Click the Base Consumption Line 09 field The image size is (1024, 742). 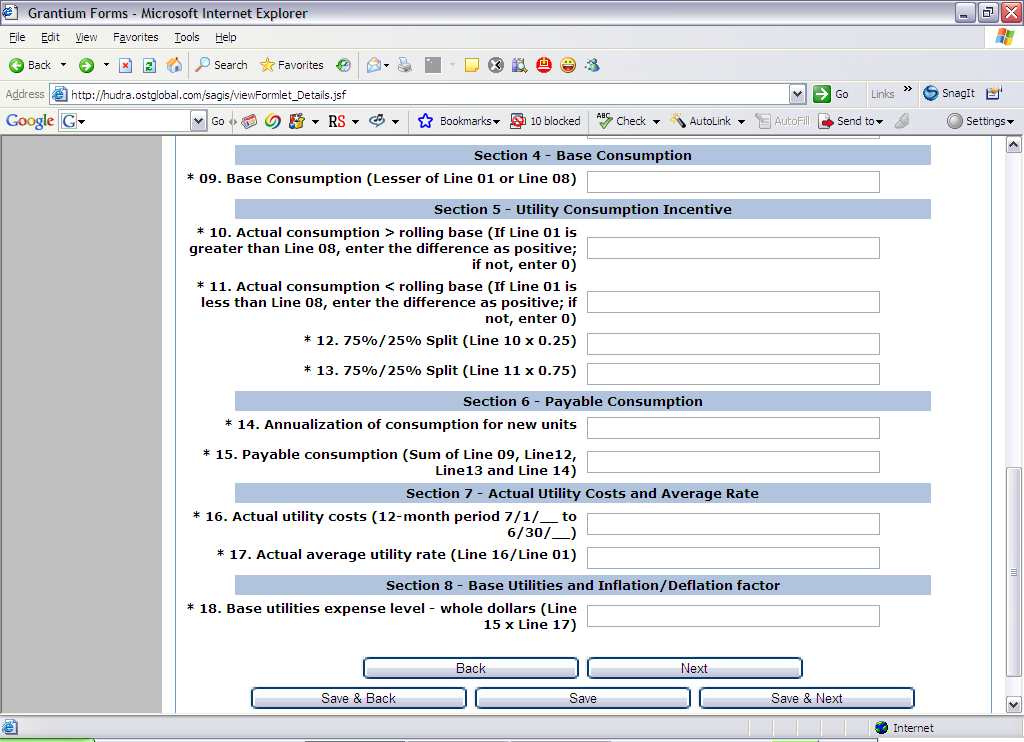(x=733, y=182)
